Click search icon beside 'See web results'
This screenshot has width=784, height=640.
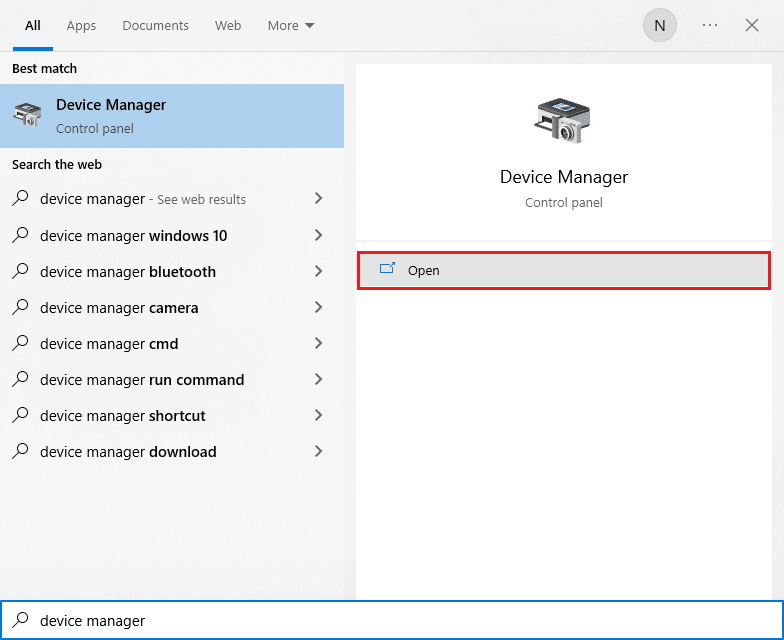coord(20,198)
